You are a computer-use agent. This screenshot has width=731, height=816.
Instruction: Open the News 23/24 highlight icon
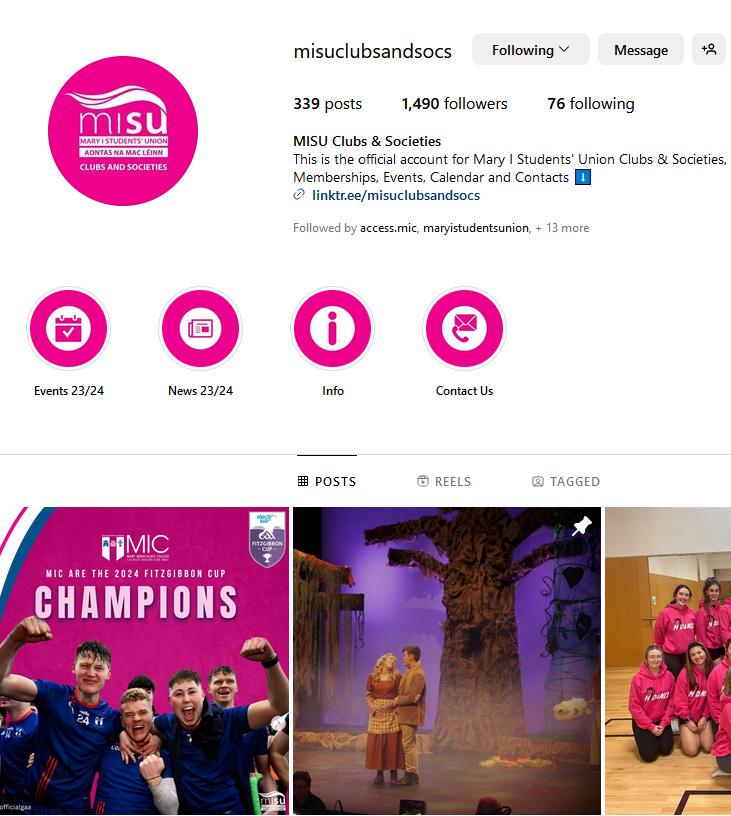coord(200,328)
